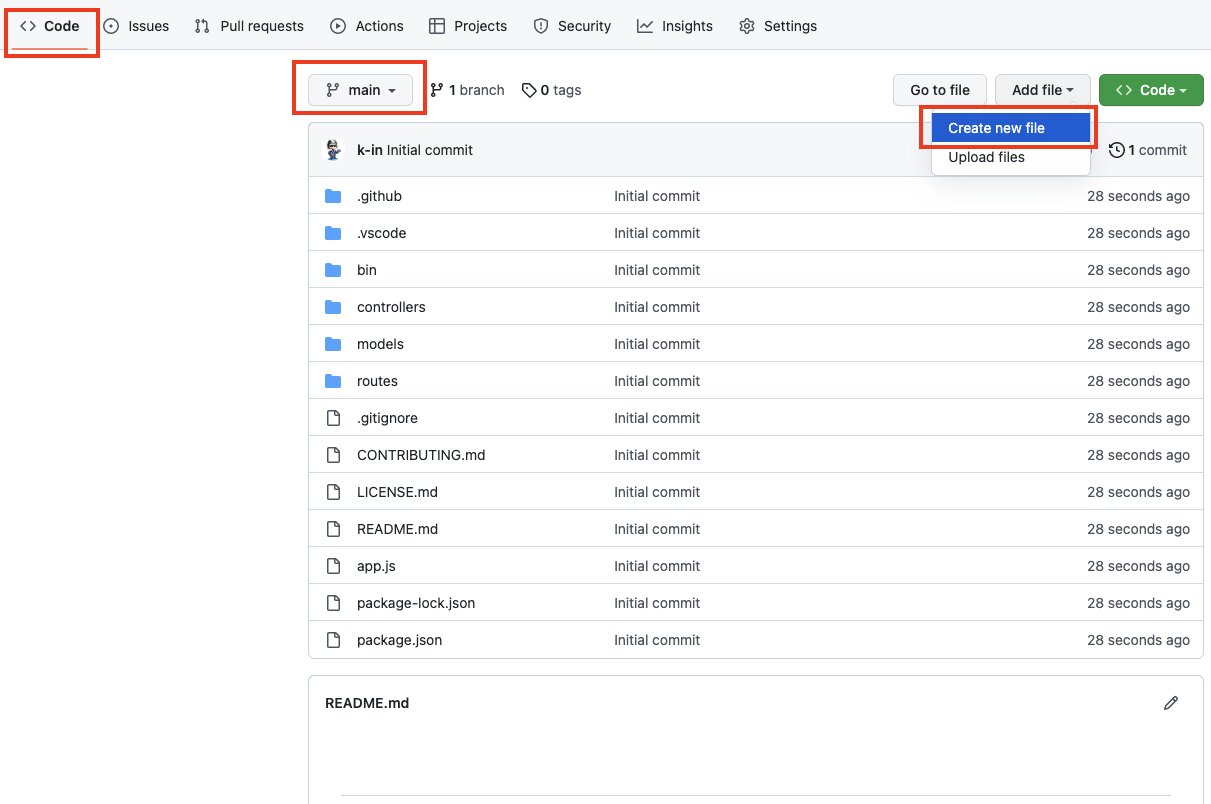1211x804 pixels.
Task: Click the folder icon beside .github
Action: [x=333, y=196]
